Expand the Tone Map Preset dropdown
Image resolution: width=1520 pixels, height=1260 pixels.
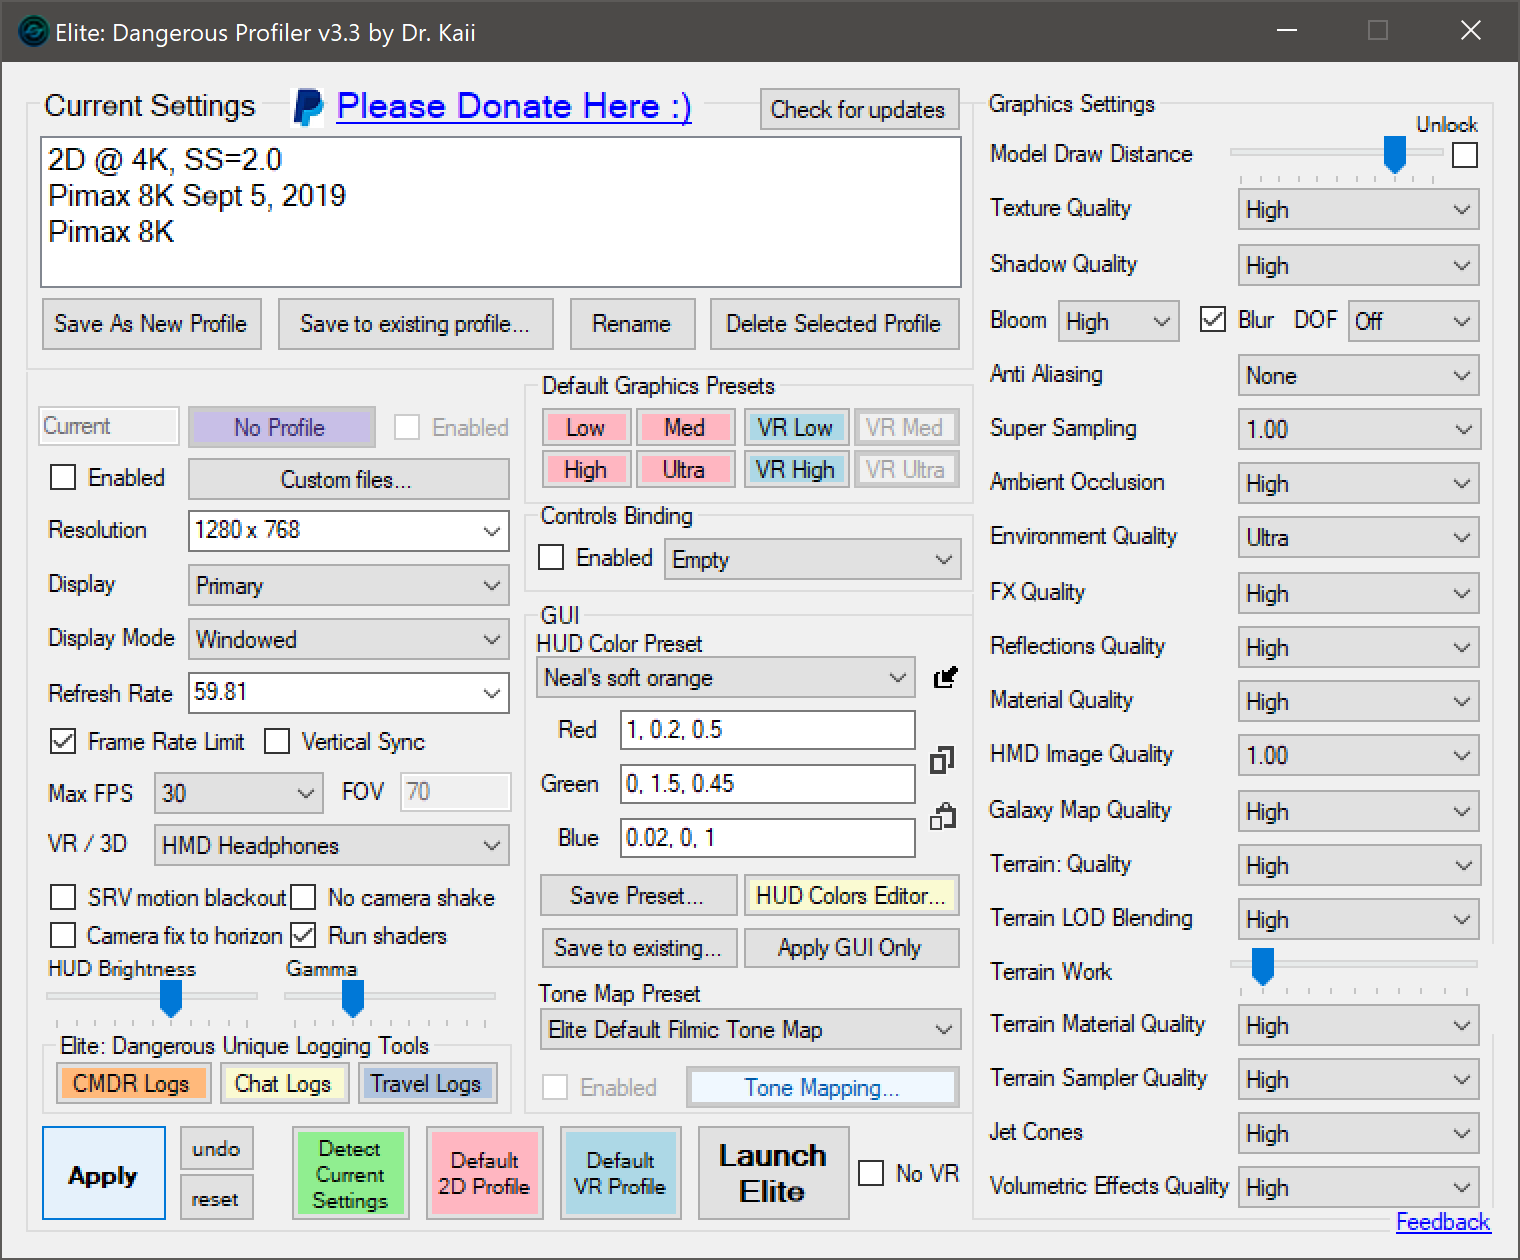click(750, 1030)
